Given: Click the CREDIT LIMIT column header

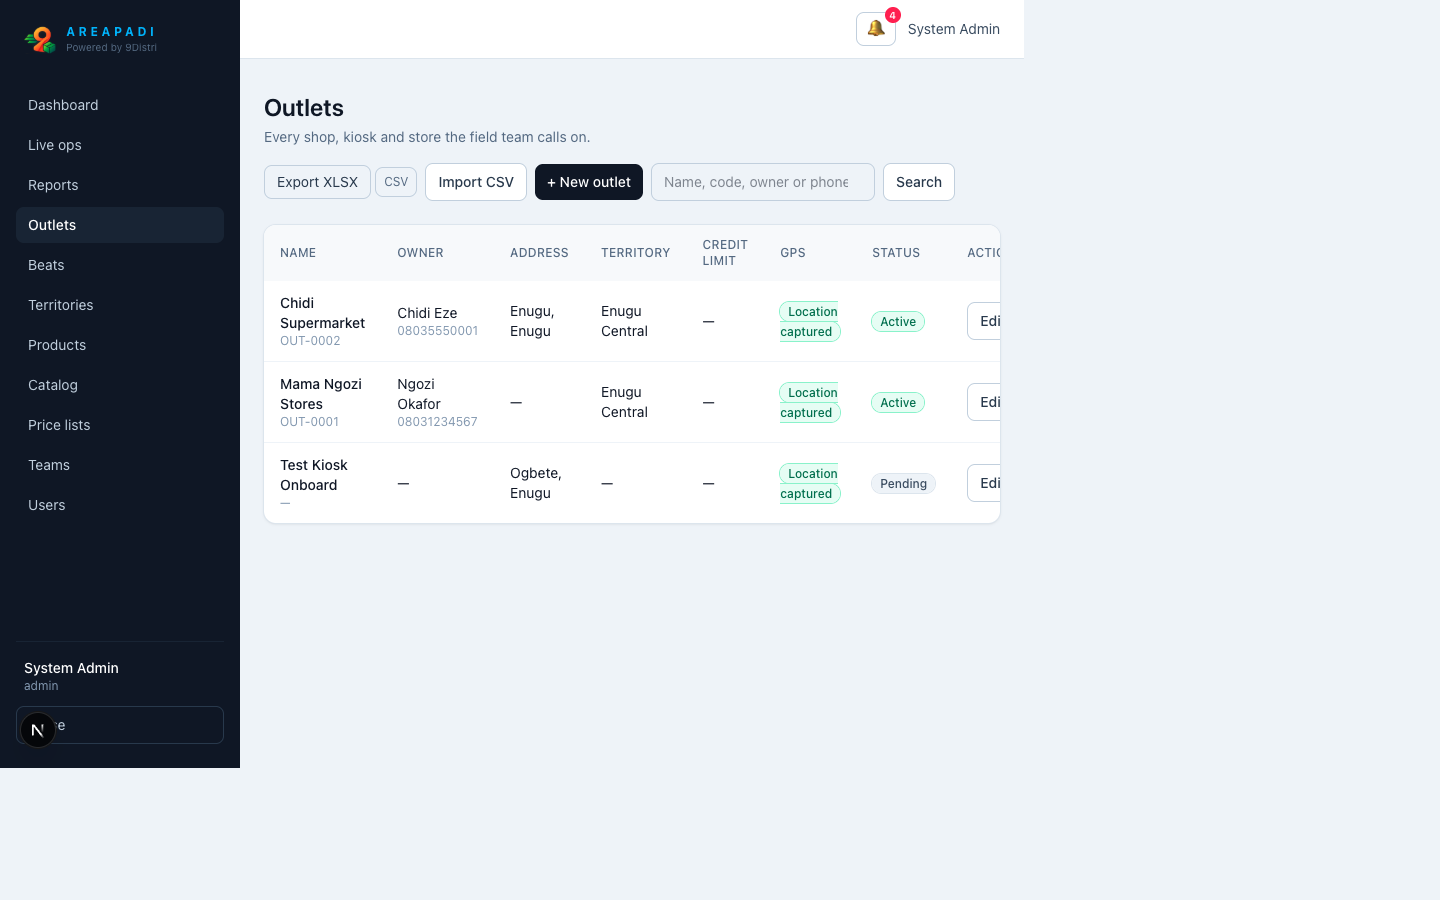Looking at the screenshot, I should coord(725,253).
